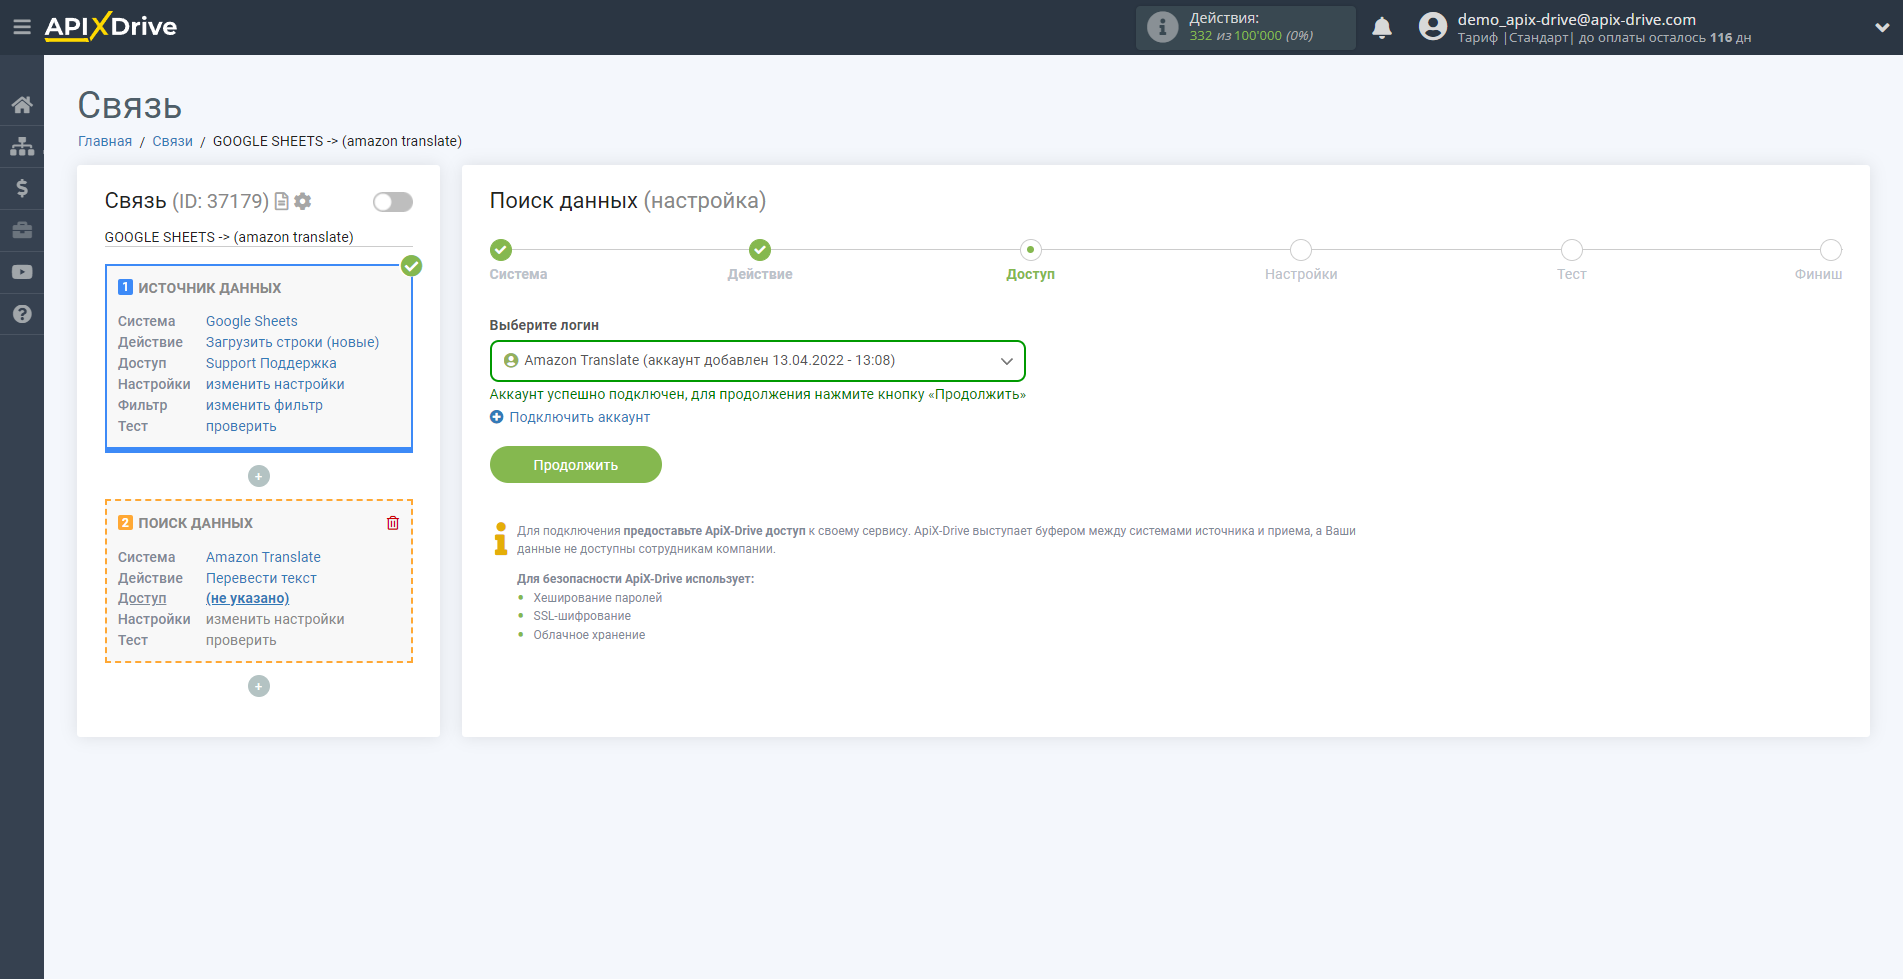
Task: Open the home icon in sidebar
Action: [x=22, y=105]
